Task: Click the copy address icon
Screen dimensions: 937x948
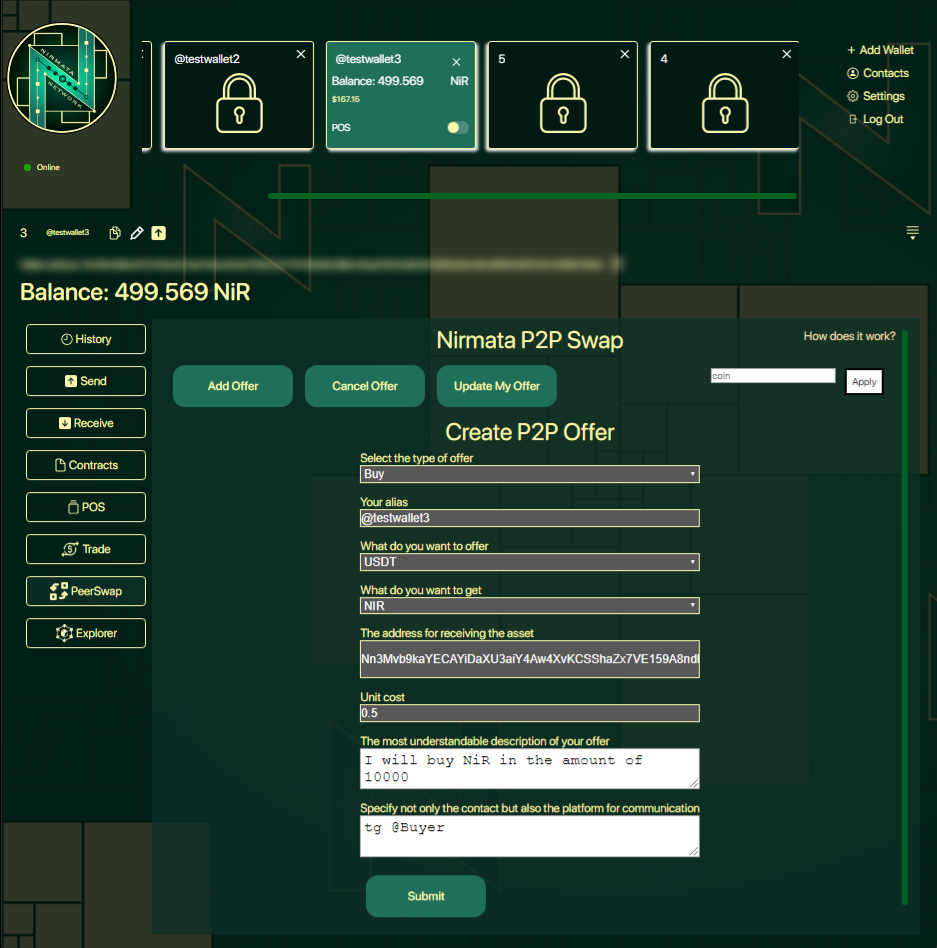Action: (x=115, y=233)
